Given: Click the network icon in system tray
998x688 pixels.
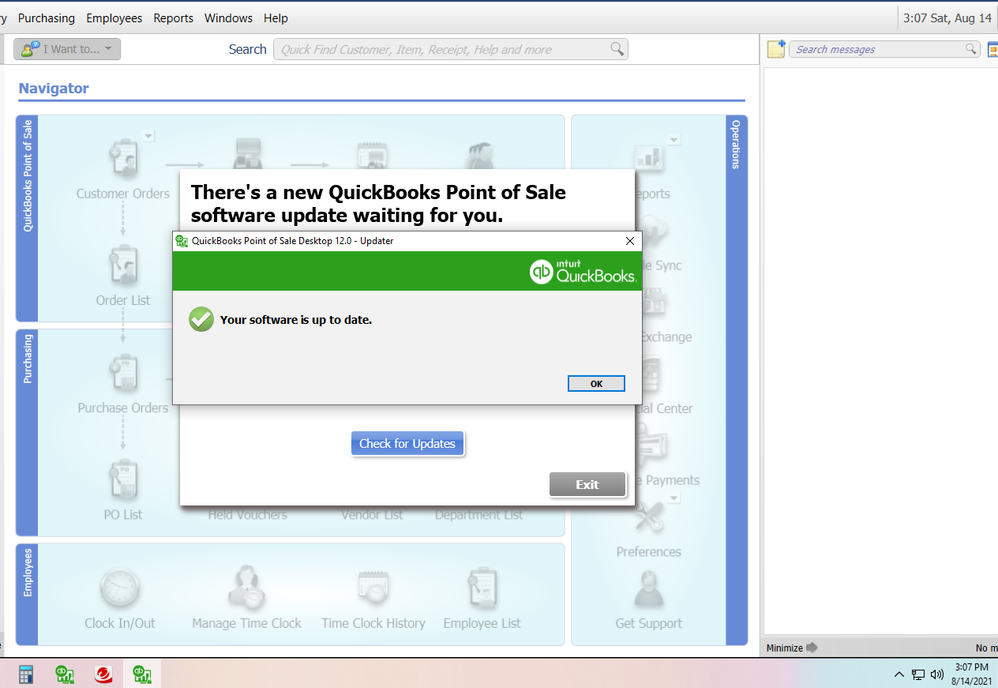Looking at the screenshot, I should click(x=918, y=675).
